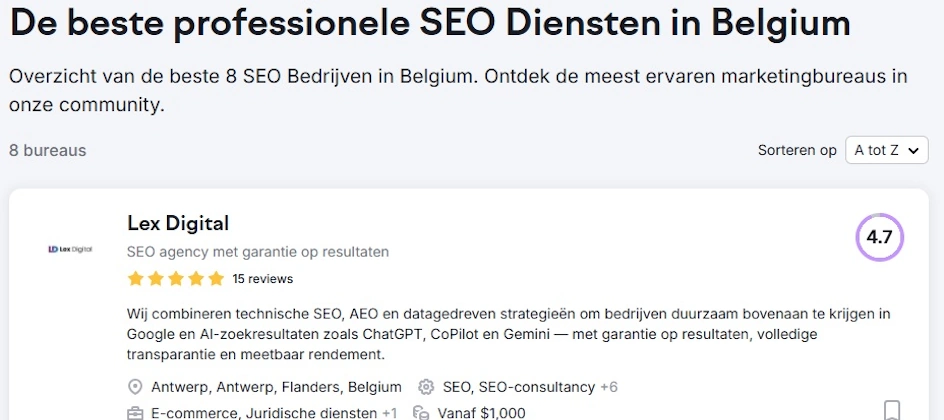944x420 pixels.
Task: Click the five-star rating icons
Action: pos(175,278)
